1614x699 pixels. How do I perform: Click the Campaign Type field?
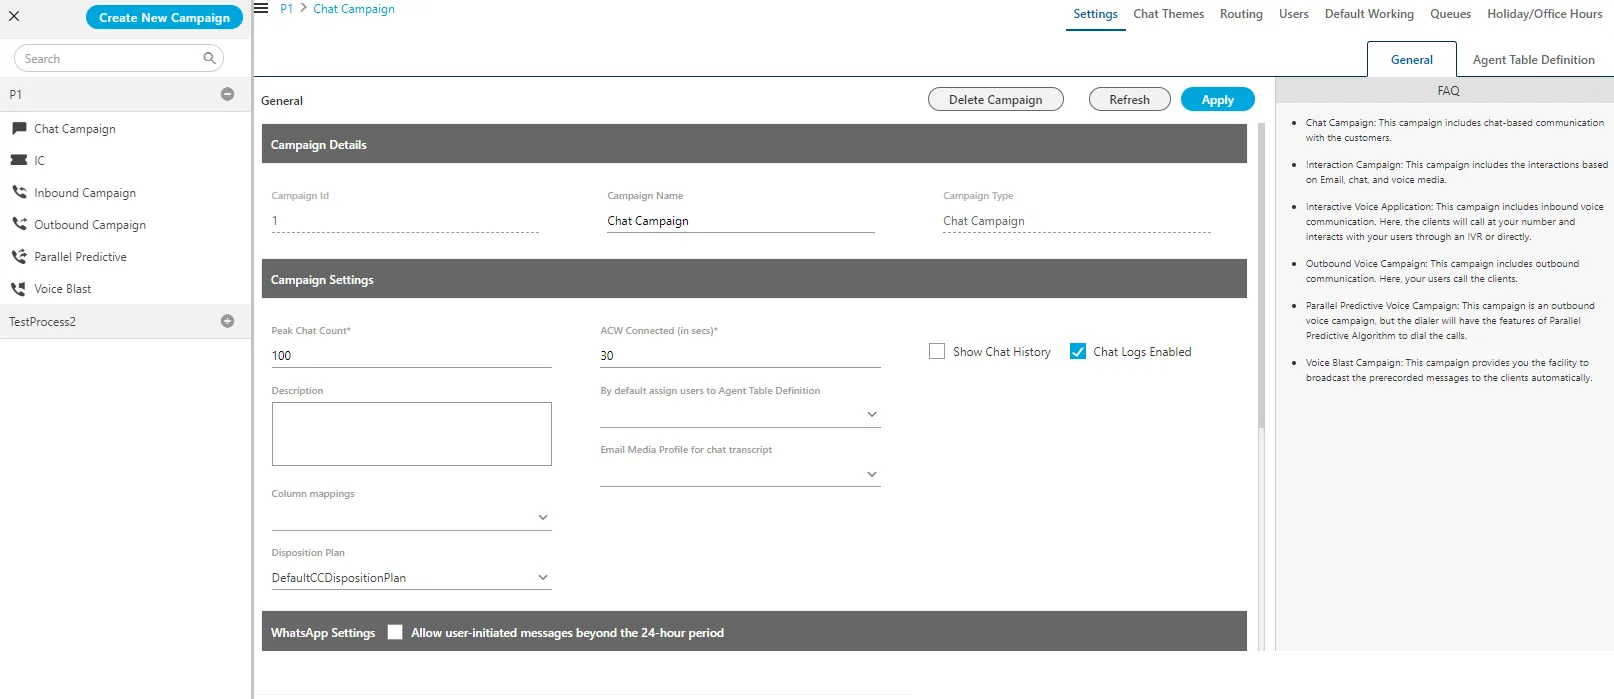pos(1076,221)
